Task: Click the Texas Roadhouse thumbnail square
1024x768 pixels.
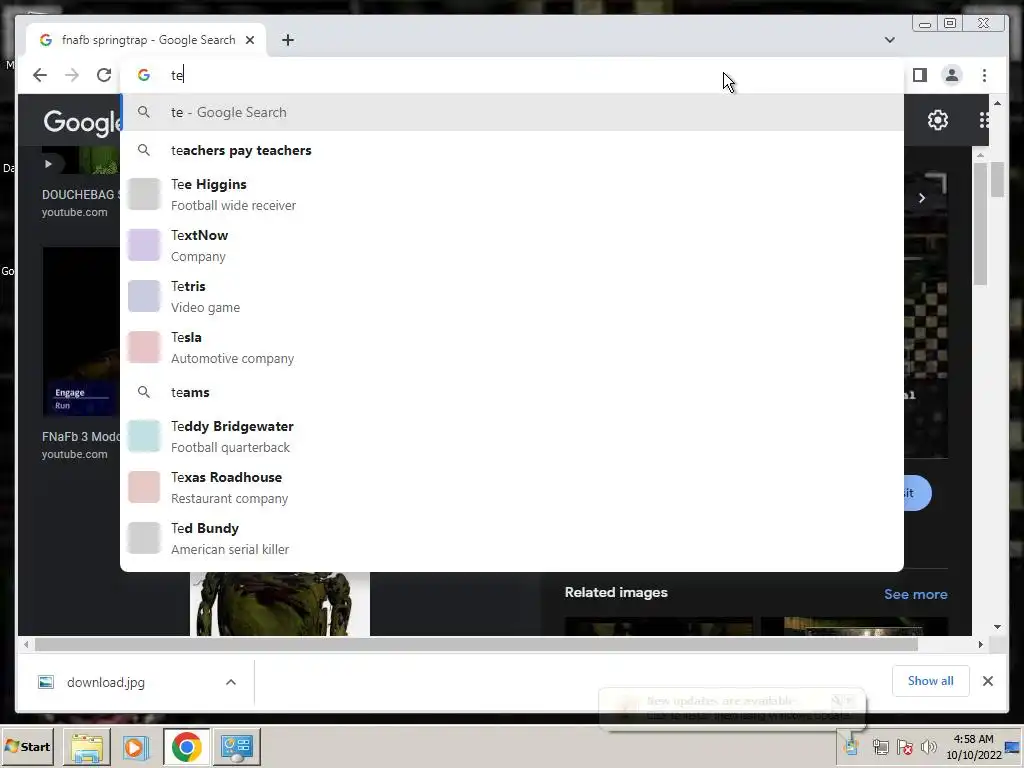Action: (x=144, y=487)
